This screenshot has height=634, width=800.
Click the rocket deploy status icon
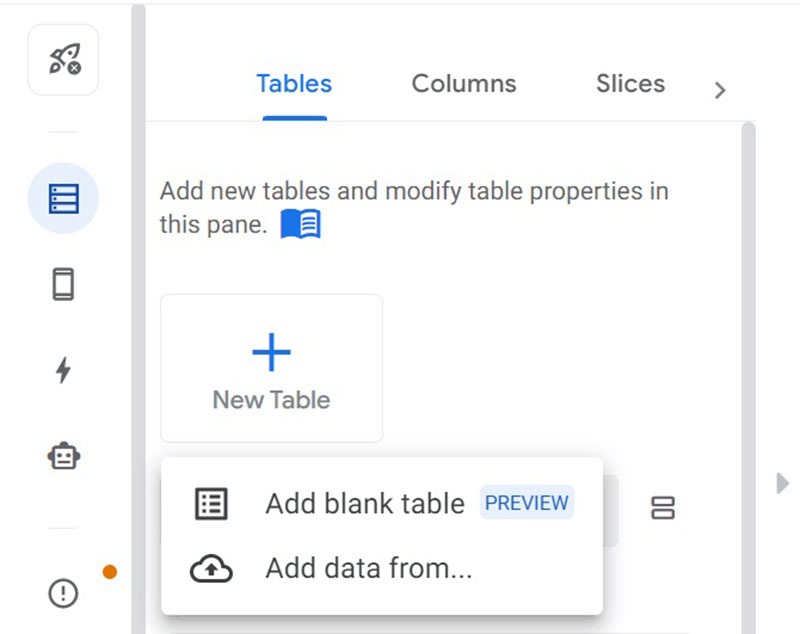pos(63,60)
